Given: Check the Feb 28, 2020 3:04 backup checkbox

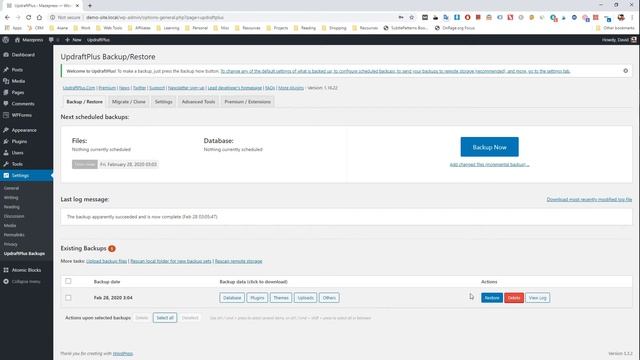Looking at the screenshot, I should (68, 298).
